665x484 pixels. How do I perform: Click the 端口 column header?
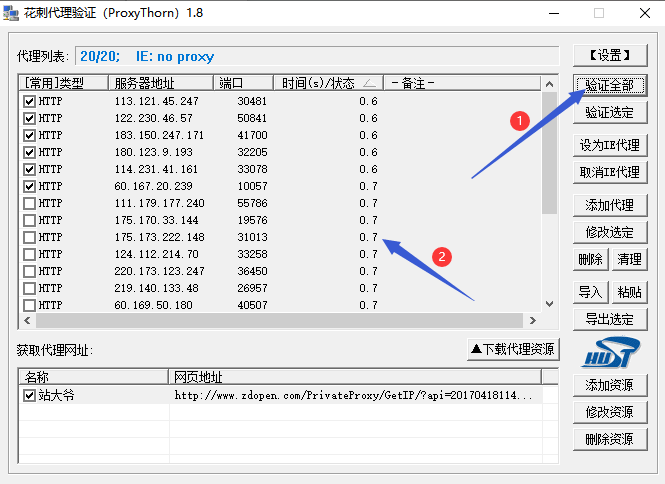pos(243,83)
